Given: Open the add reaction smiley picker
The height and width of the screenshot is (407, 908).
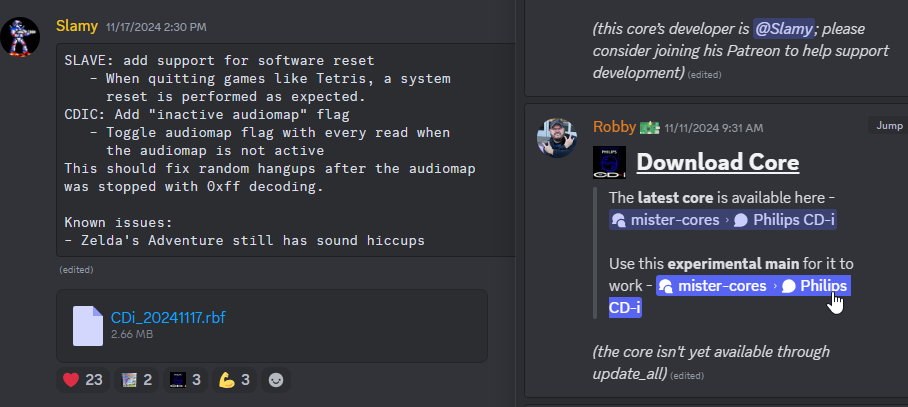Looking at the screenshot, I should (x=276, y=380).
